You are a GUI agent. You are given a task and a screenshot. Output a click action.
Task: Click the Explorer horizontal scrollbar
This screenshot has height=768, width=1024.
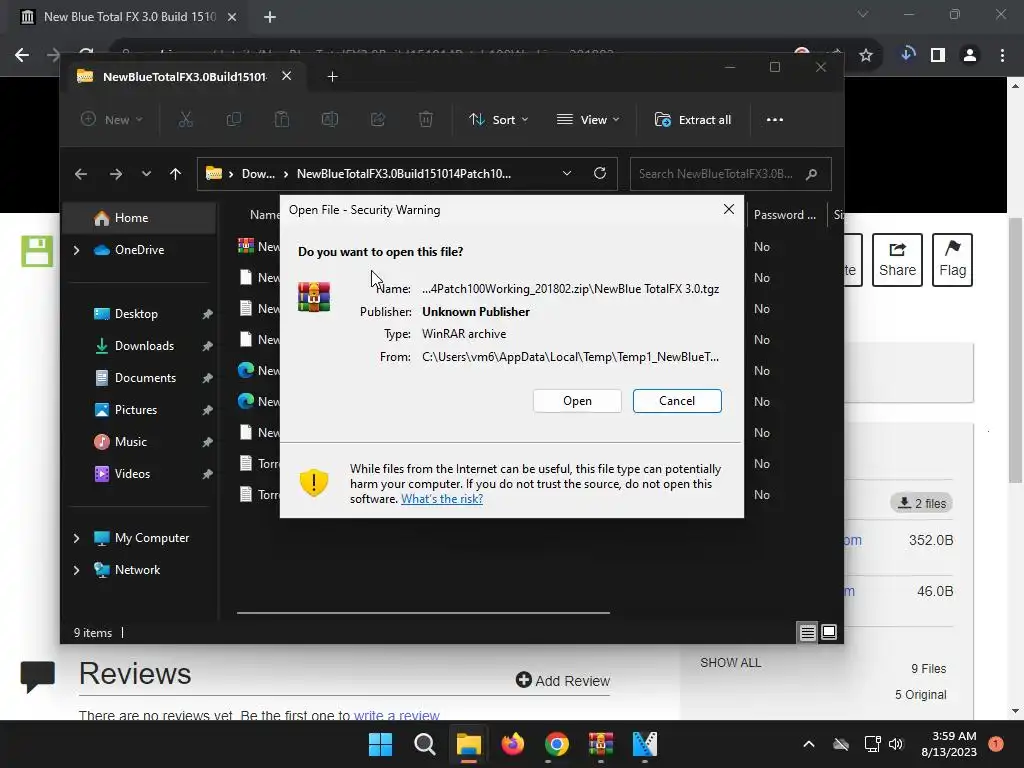pyautogui.click(x=423, y=613)
